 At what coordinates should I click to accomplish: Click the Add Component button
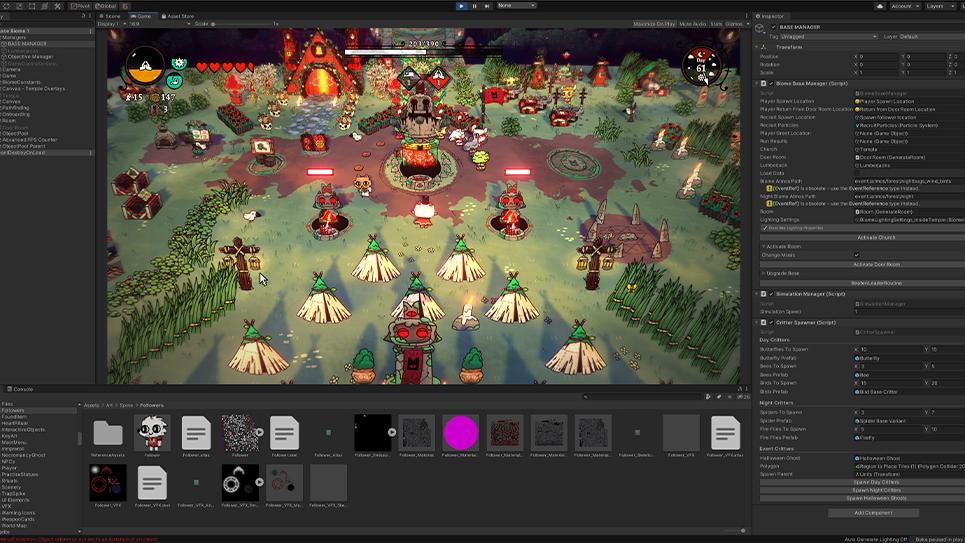pos(873,512)
